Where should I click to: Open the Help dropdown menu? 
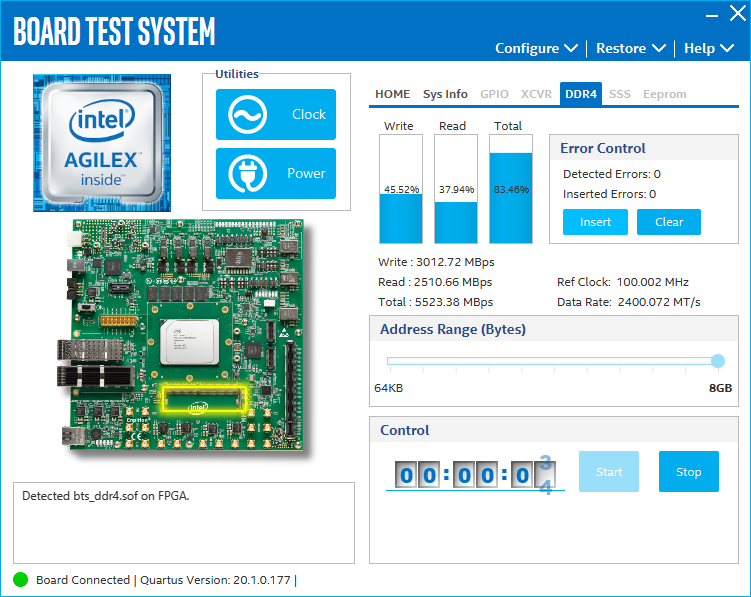(708, 48)
